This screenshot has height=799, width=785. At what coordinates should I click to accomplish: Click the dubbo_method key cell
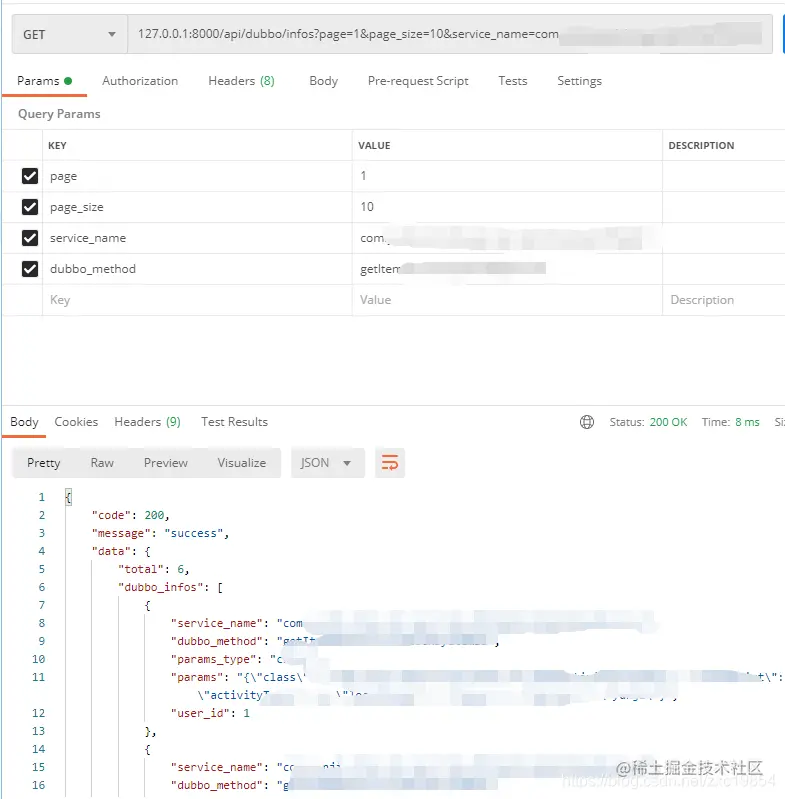point(197,269)
